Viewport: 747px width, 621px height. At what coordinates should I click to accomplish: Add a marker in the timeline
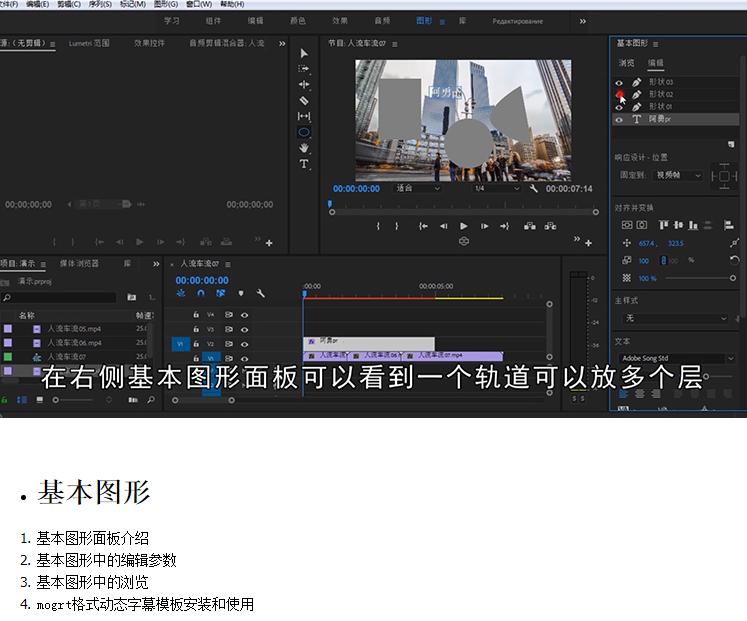coord(241,293)
